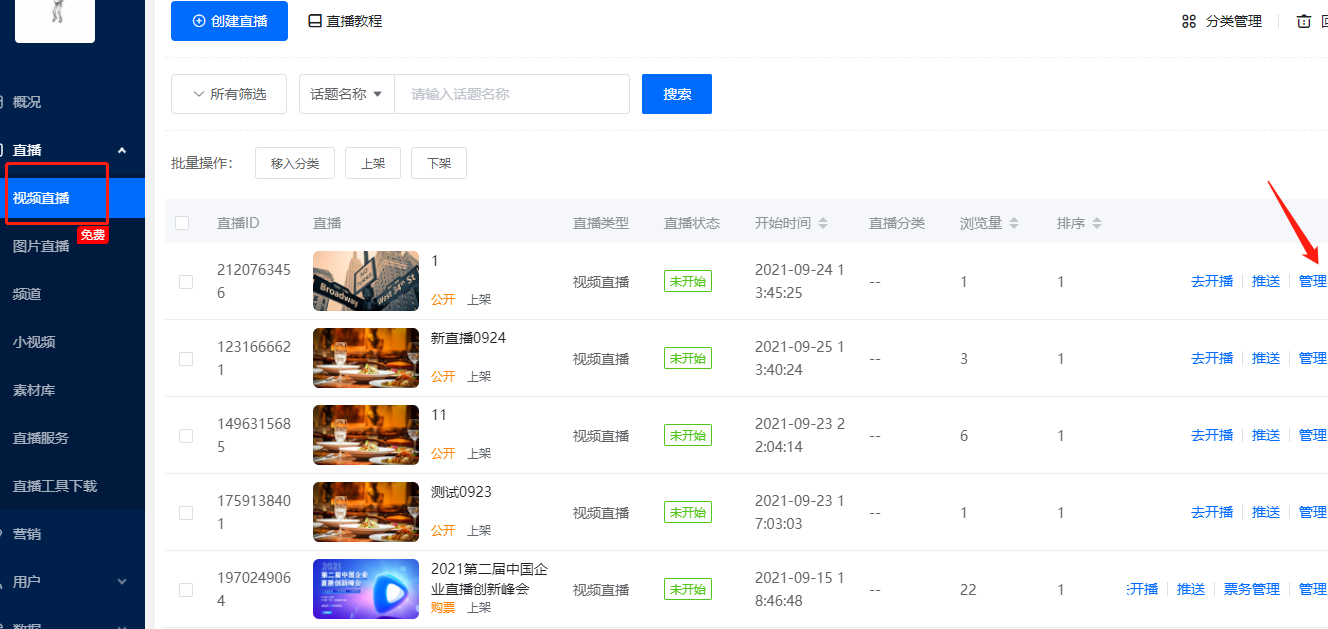Check the box for live ID 2120763456
This screenshot has width=1328, height=629.
point(186,282)
